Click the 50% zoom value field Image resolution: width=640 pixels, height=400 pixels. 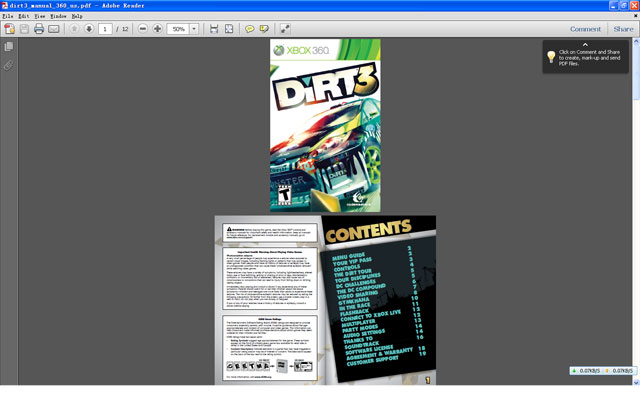(178, 29)
